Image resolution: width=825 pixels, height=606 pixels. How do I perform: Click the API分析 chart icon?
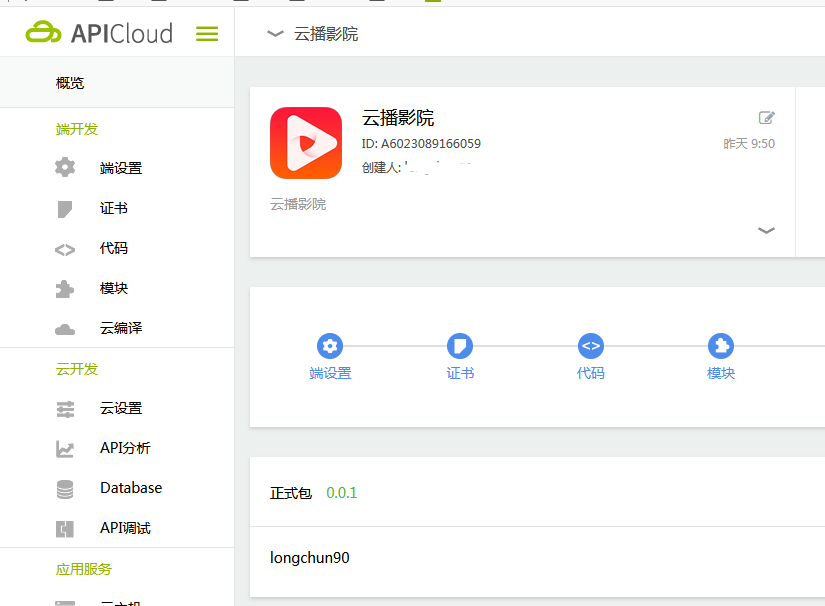coord(65,449)
